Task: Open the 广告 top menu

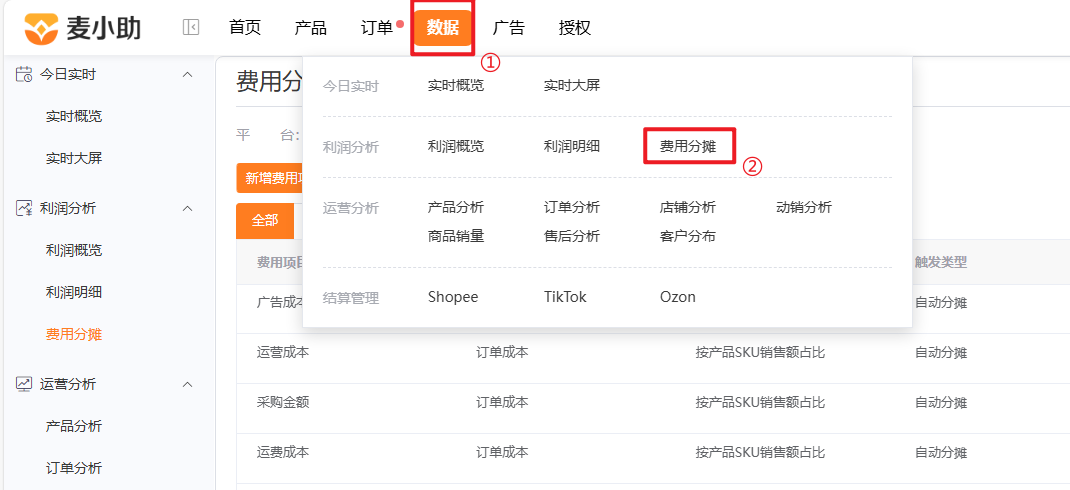Action: tap(509, 28)
